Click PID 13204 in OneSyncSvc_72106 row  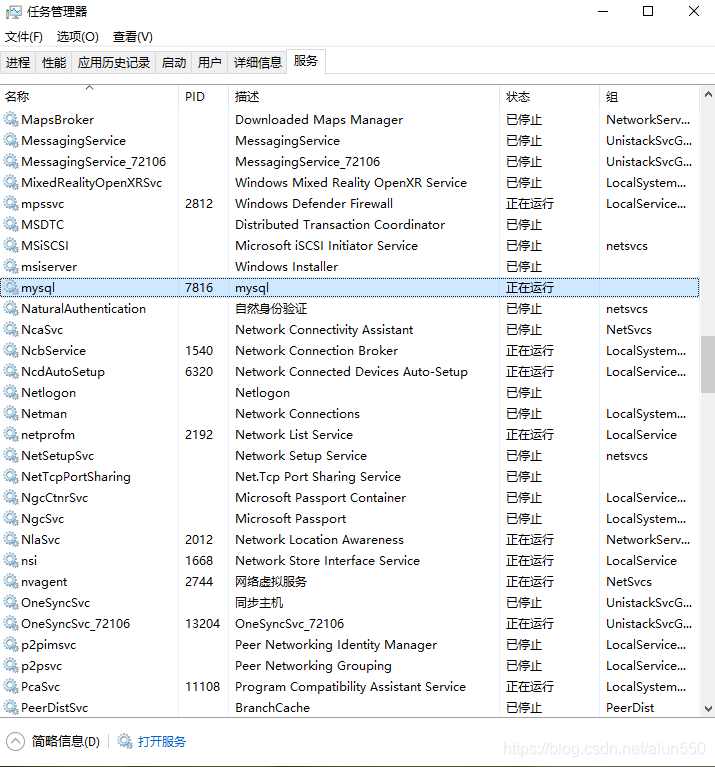point(202,624)
